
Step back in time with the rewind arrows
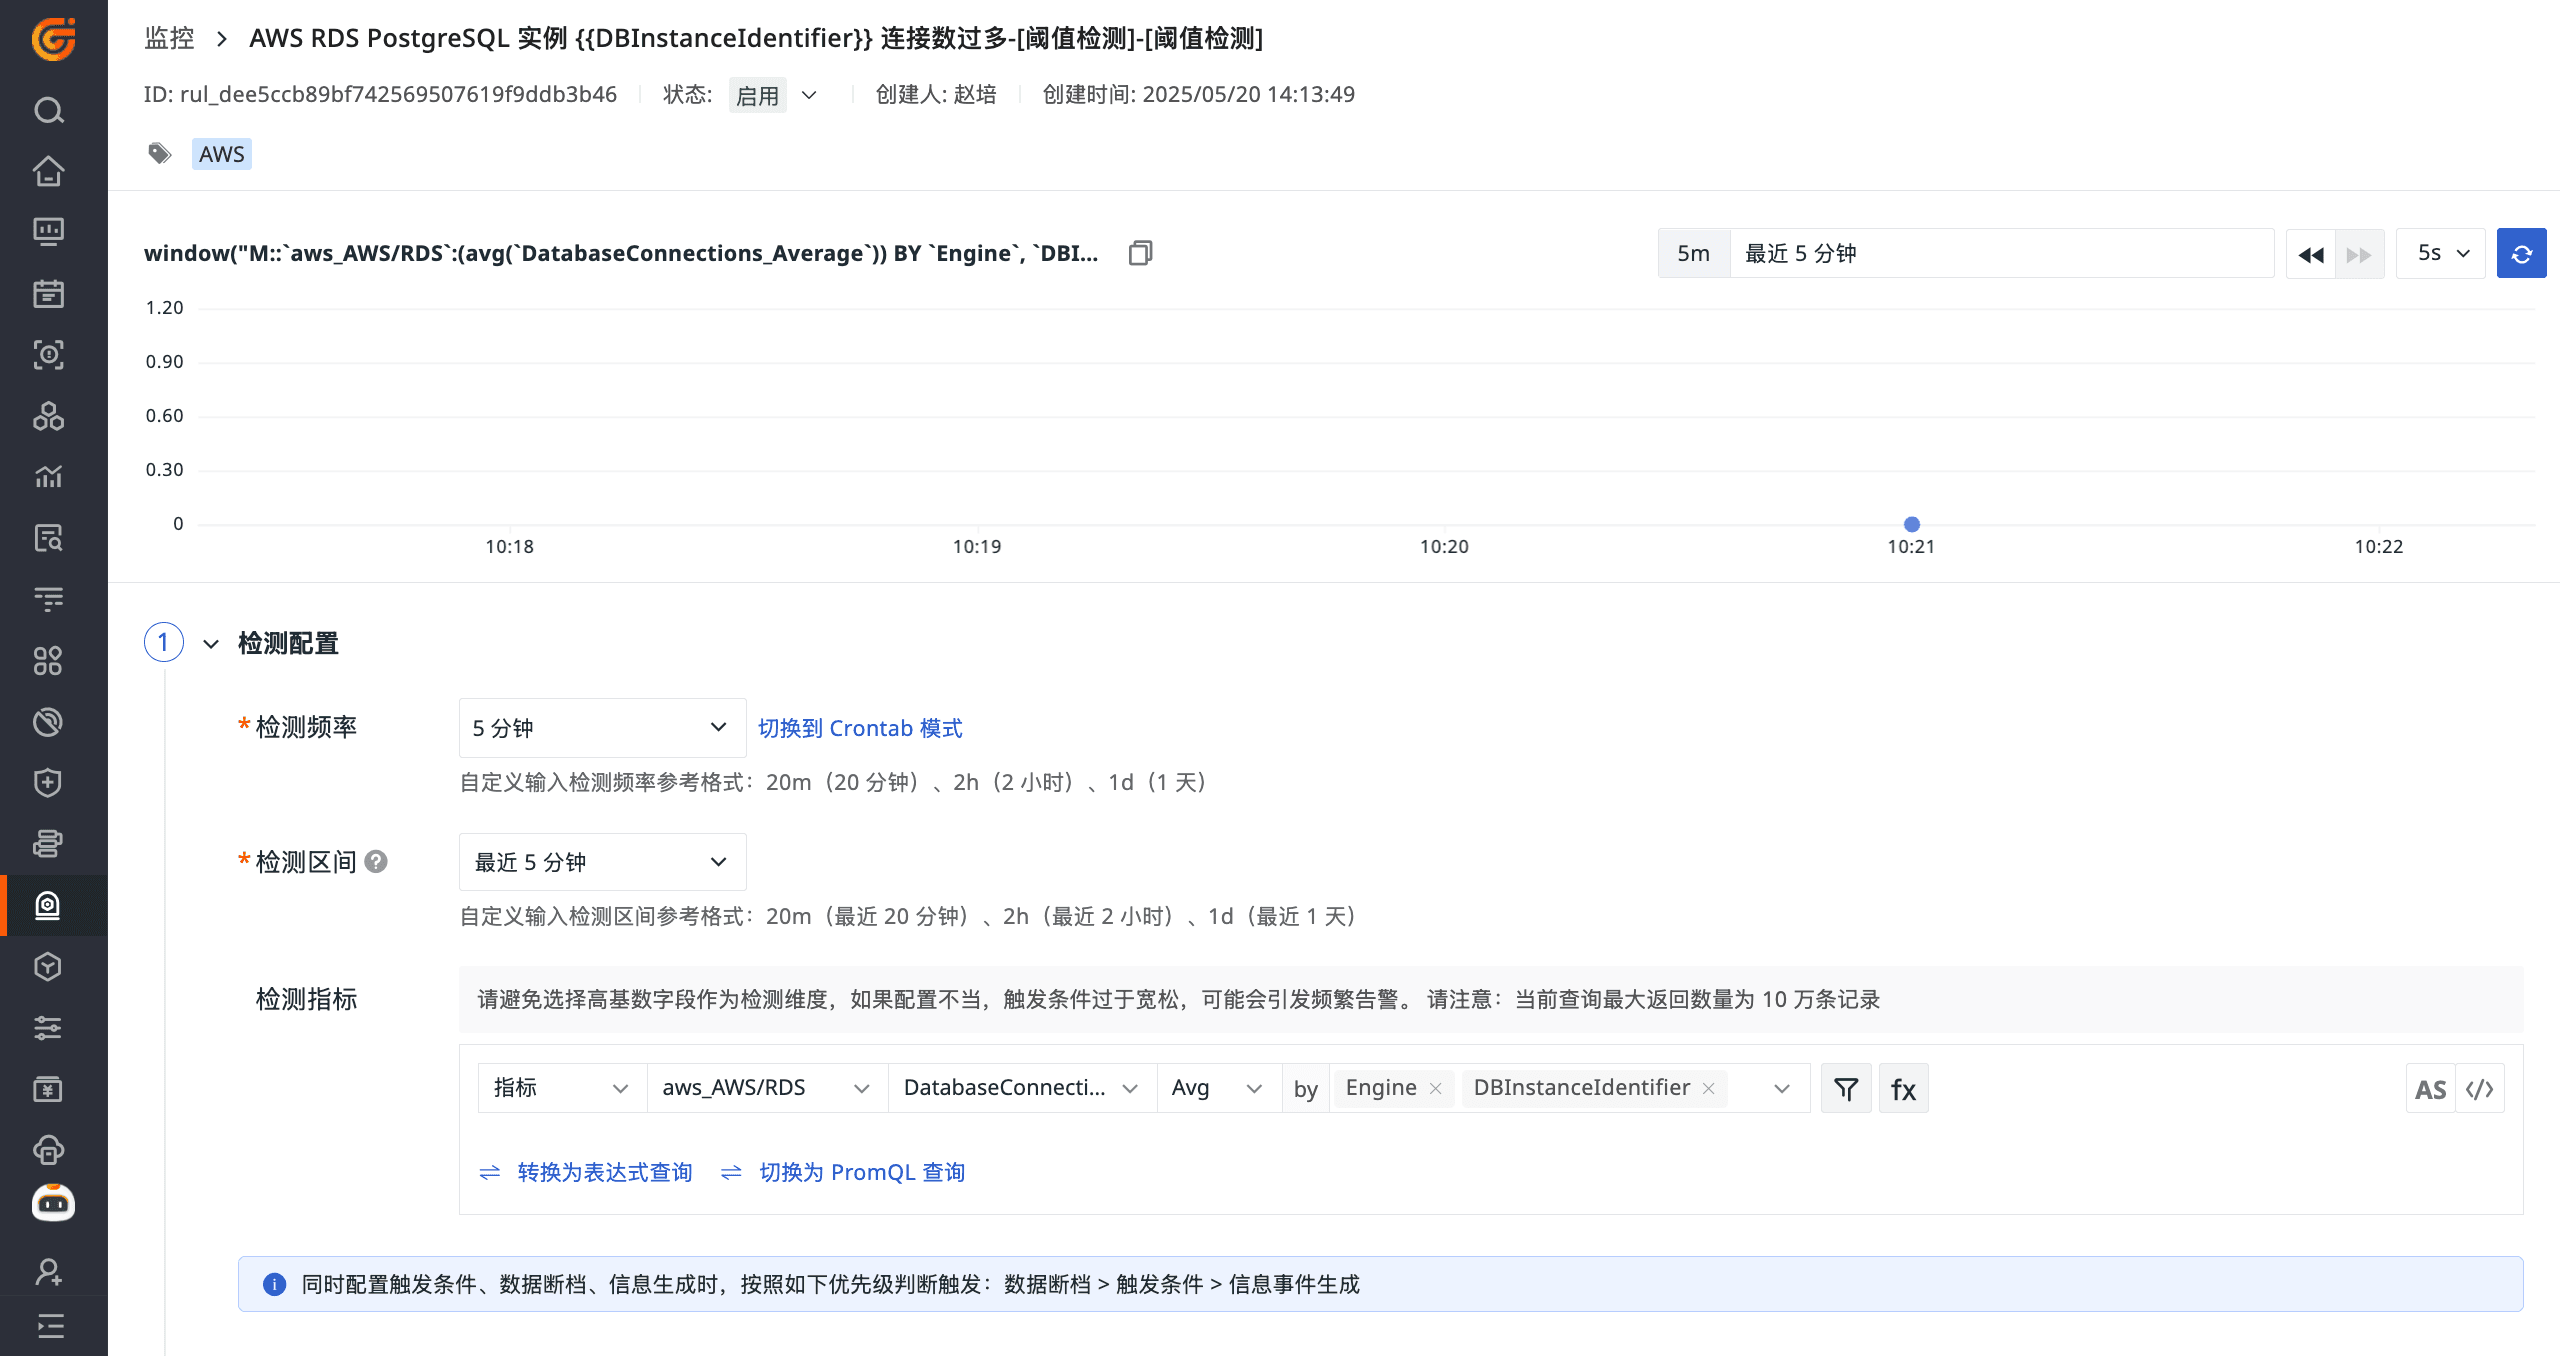pos(2311,254)
